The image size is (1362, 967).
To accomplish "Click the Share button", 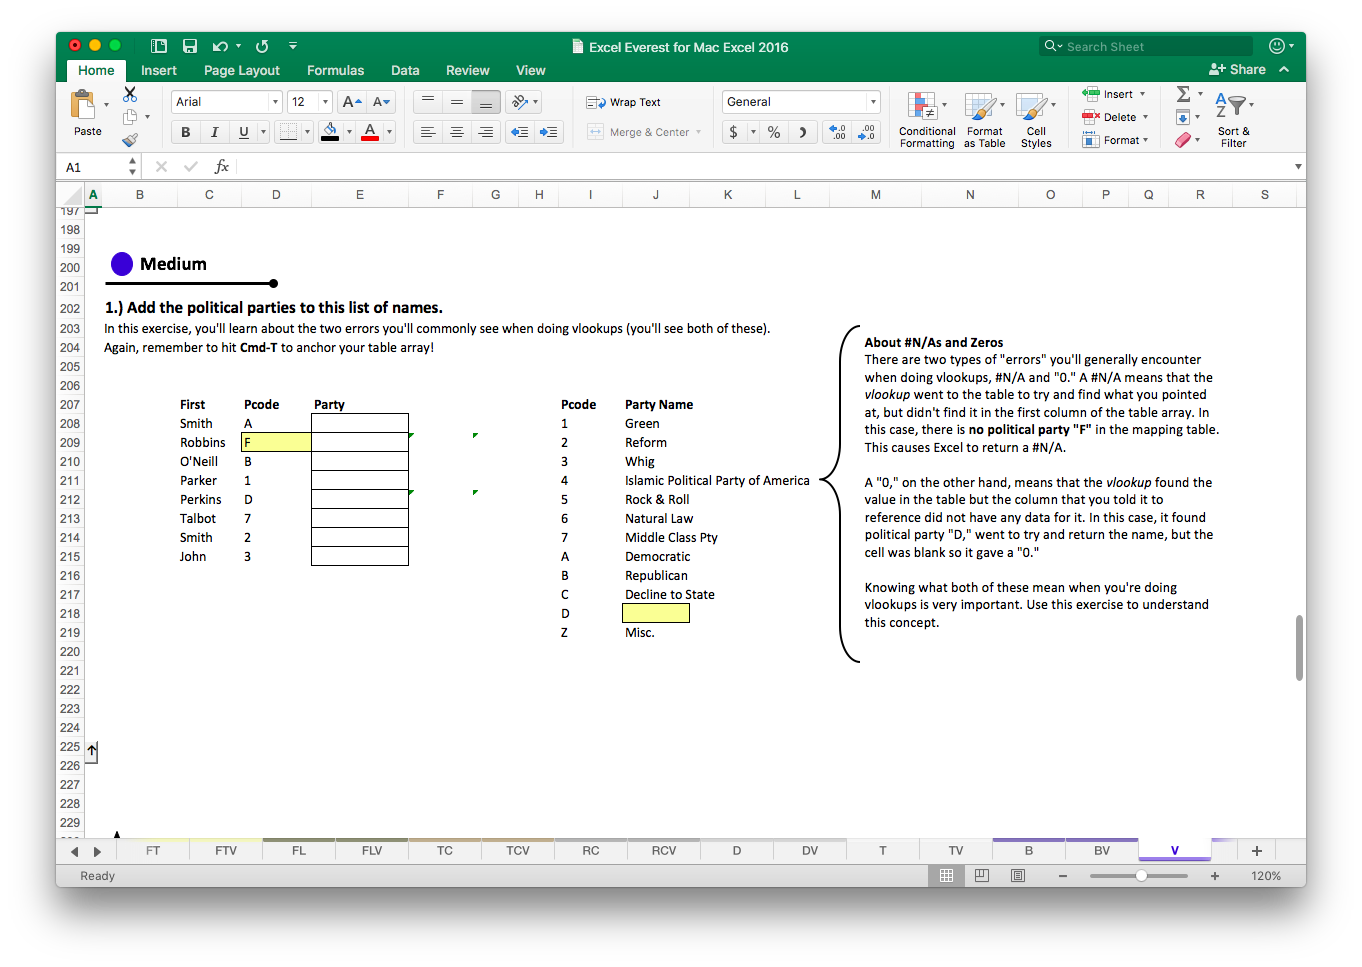I will point(1240,69).
